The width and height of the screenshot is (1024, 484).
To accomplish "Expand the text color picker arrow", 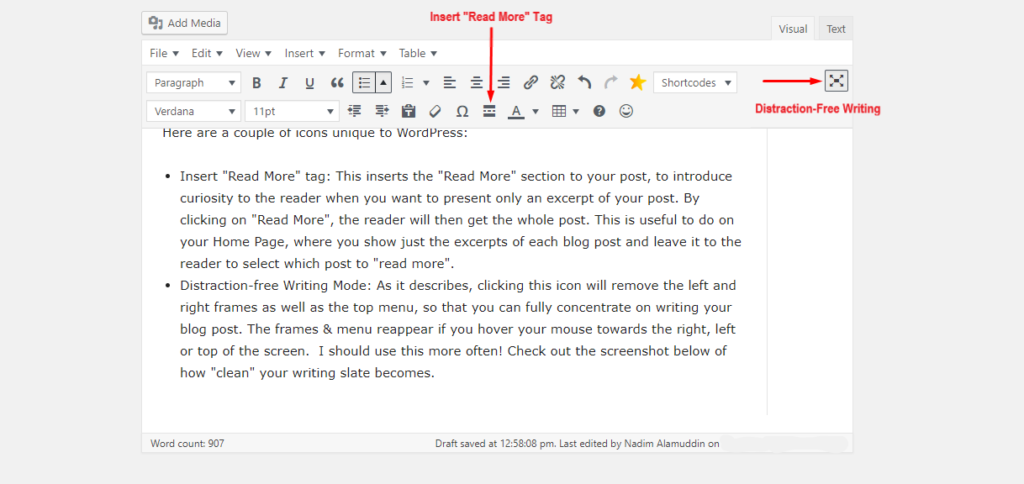I will (x=536, y=111).
